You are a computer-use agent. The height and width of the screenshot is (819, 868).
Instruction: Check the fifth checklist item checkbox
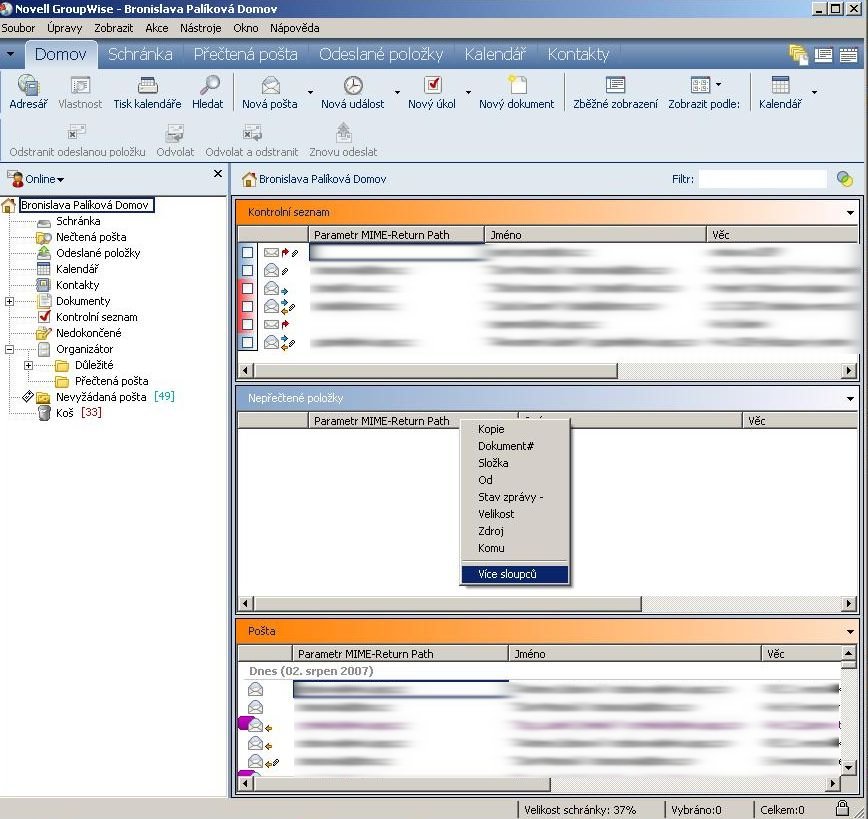coord(247,324)
